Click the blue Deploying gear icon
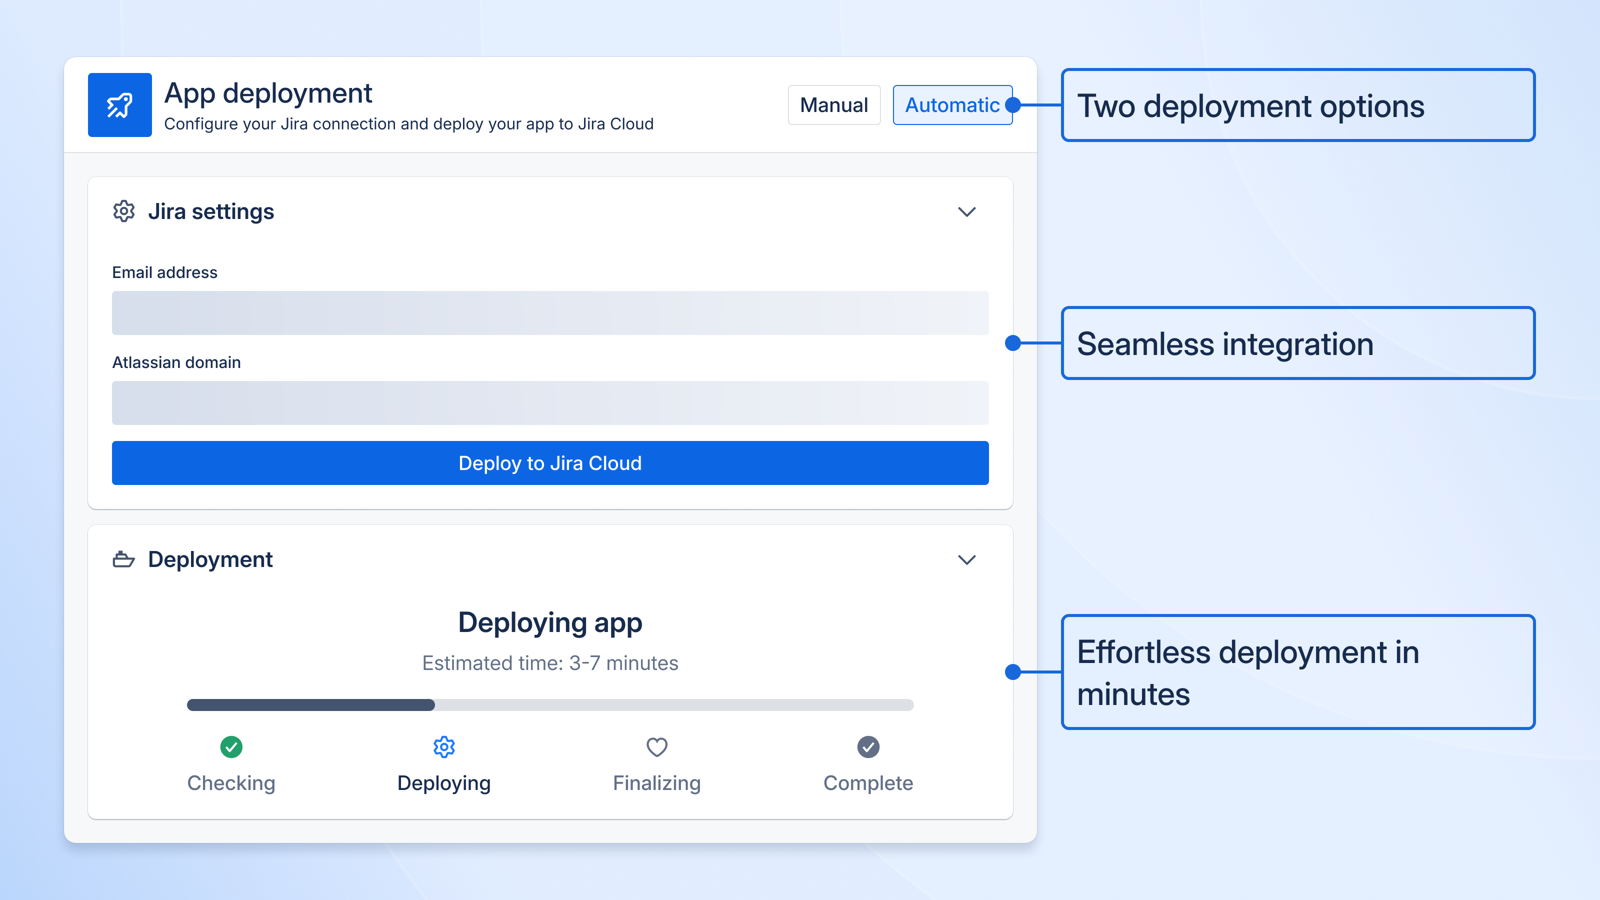 click(443, 747)
